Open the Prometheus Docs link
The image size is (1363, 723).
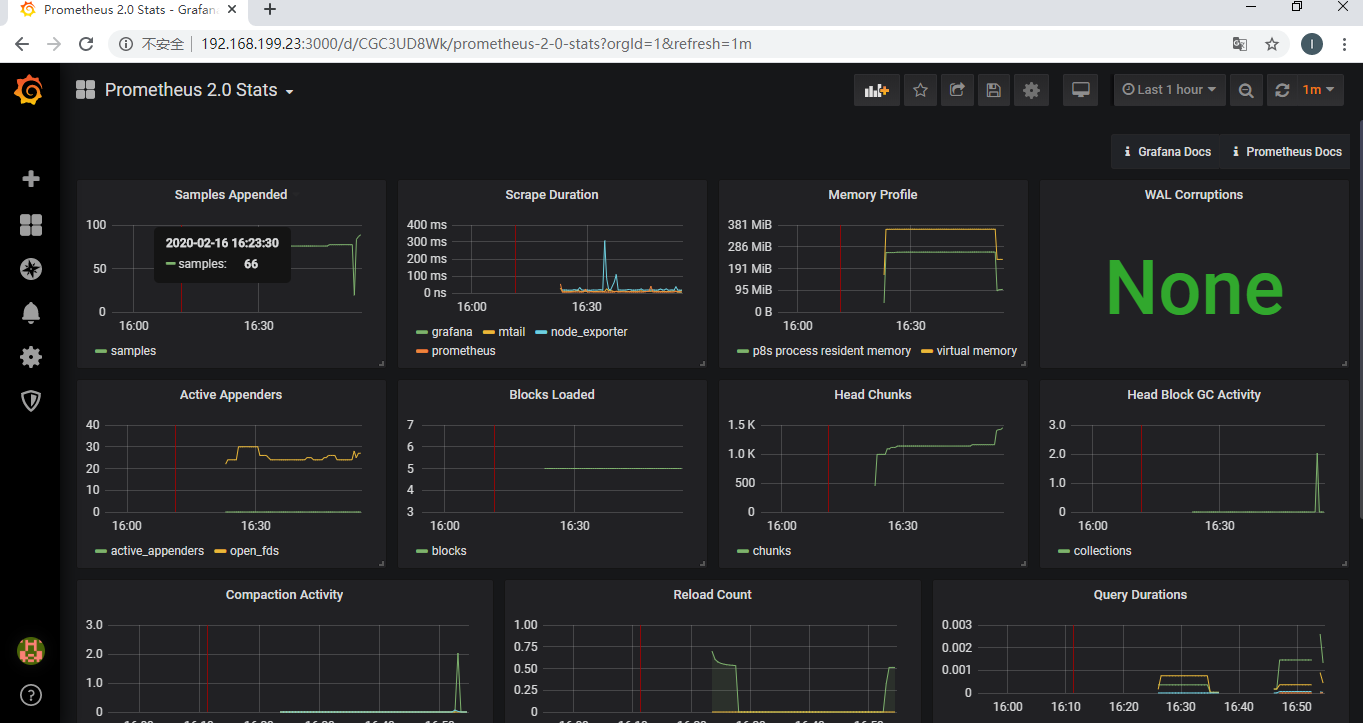tap(1286, 152)
